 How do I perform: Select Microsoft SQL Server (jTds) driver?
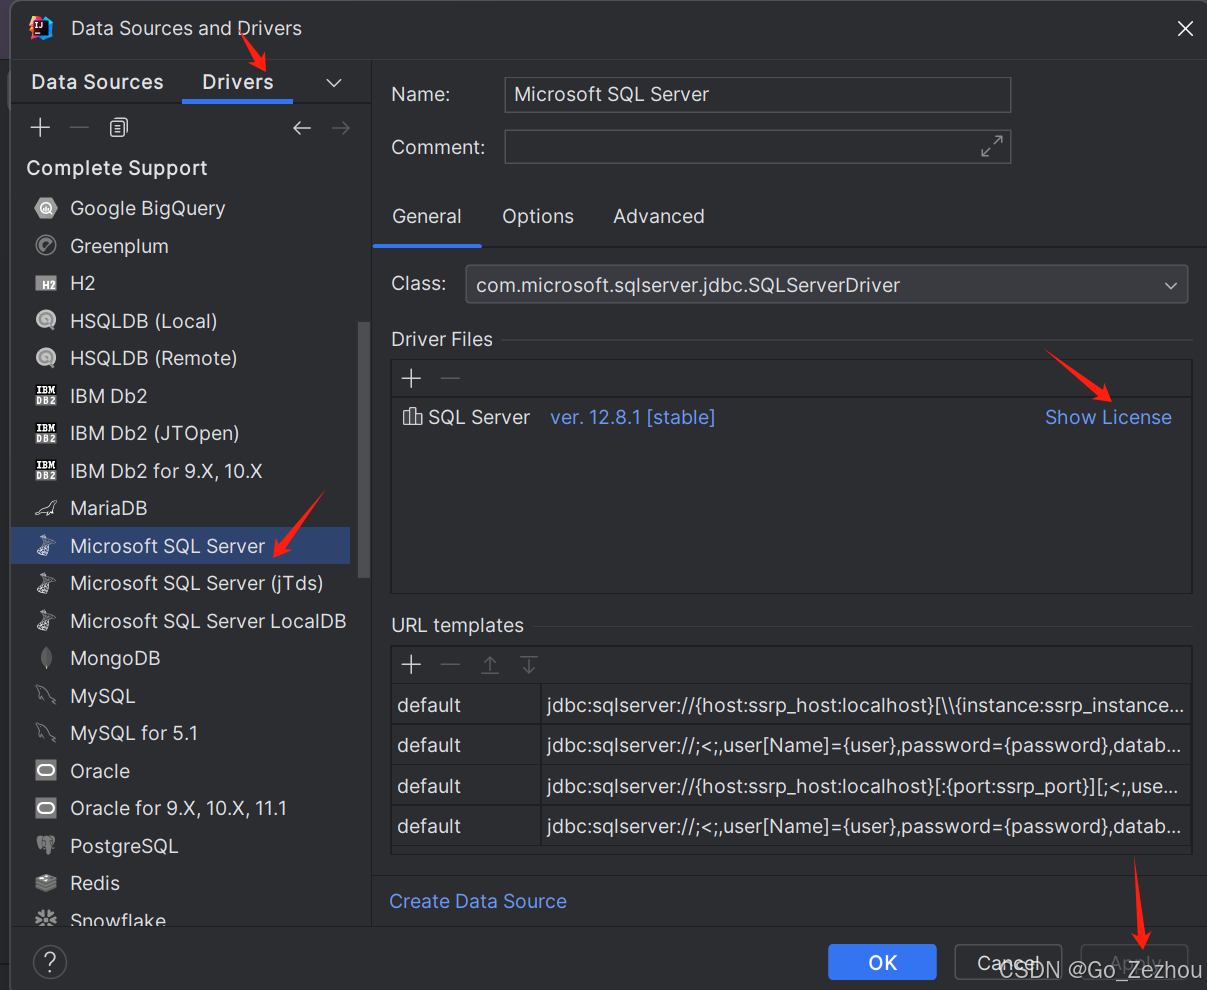point(180,583)
